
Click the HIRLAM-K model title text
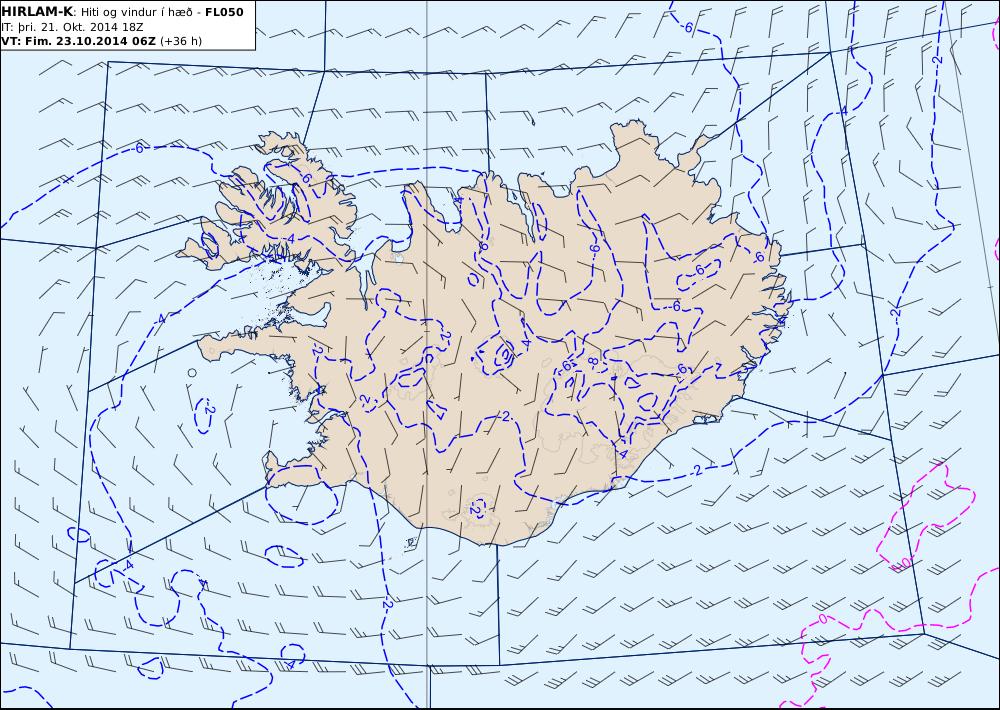[x=37, y=12]
